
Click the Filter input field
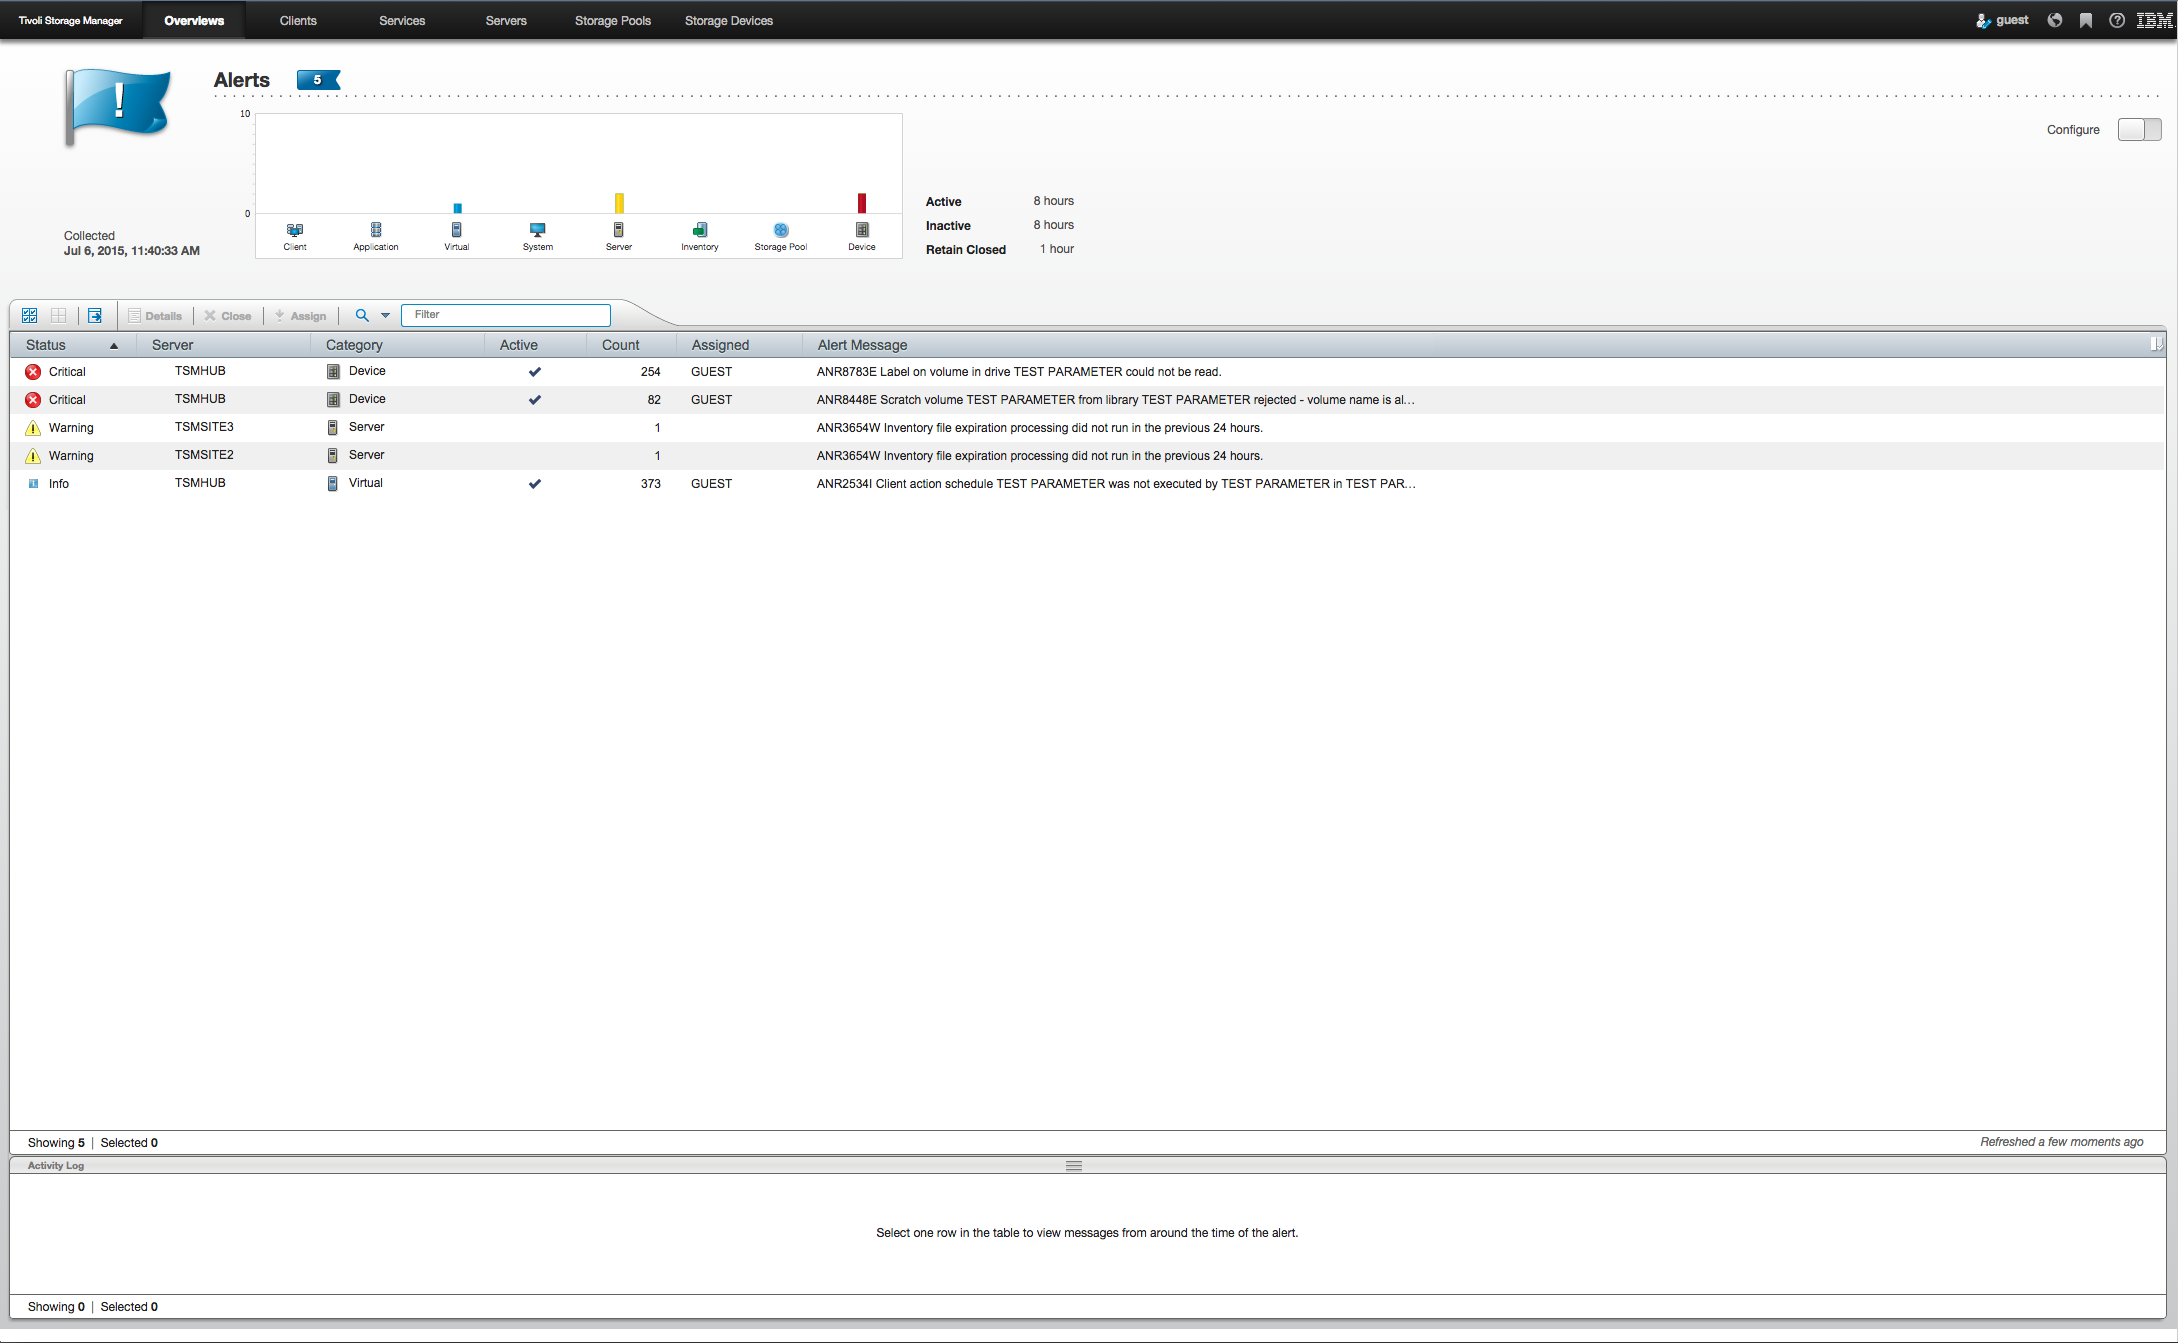point(506,315)
